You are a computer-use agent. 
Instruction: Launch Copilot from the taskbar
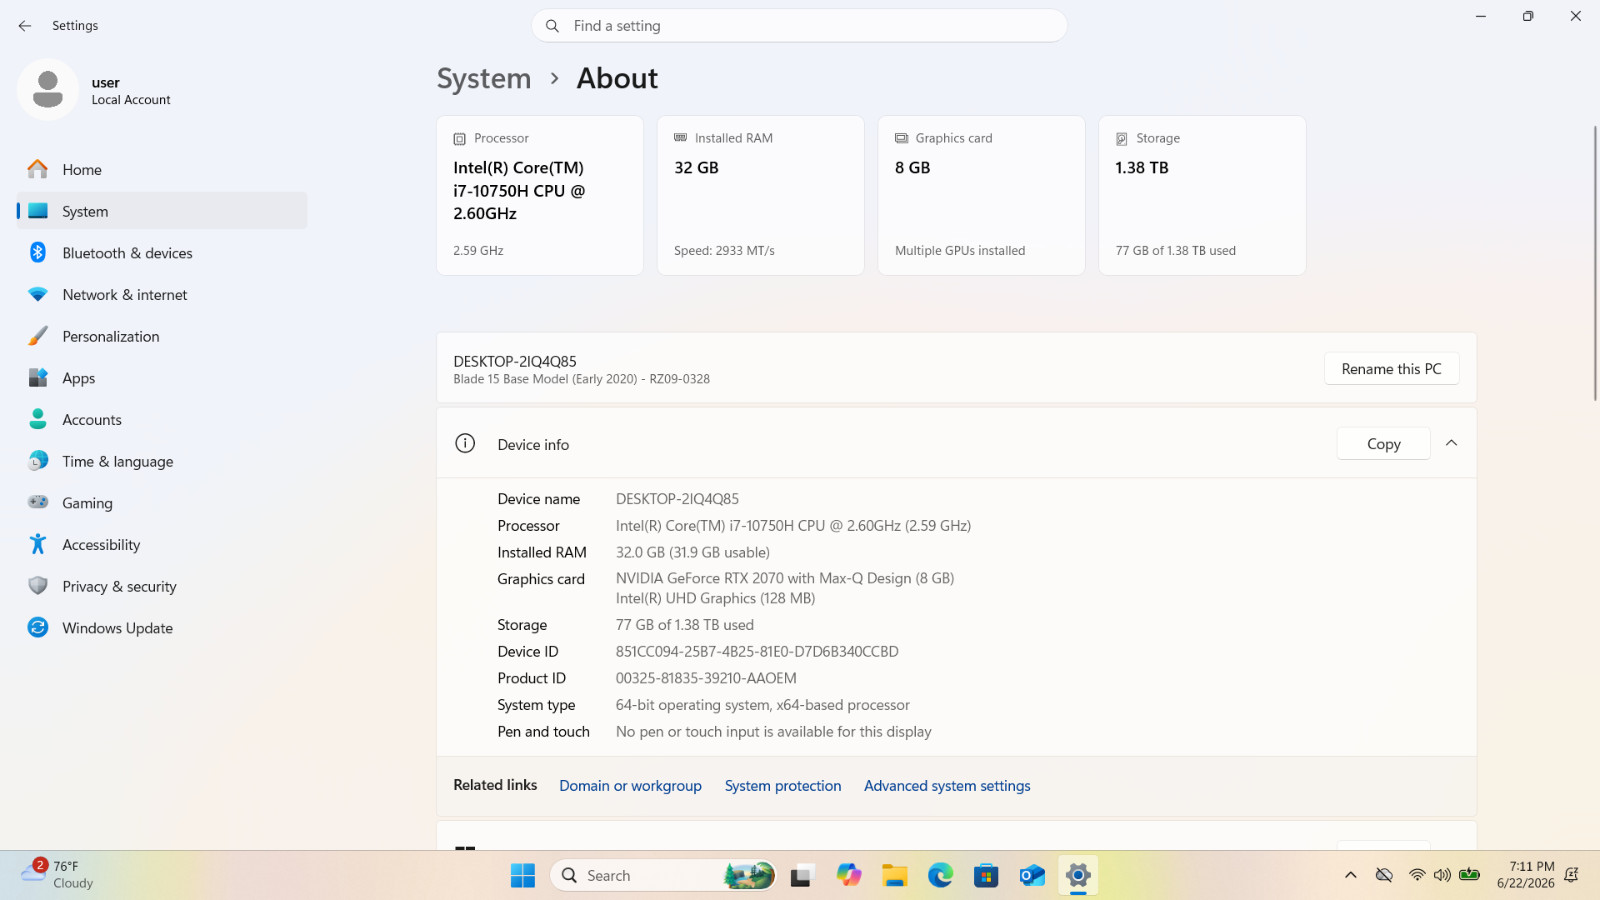point(849,876)
